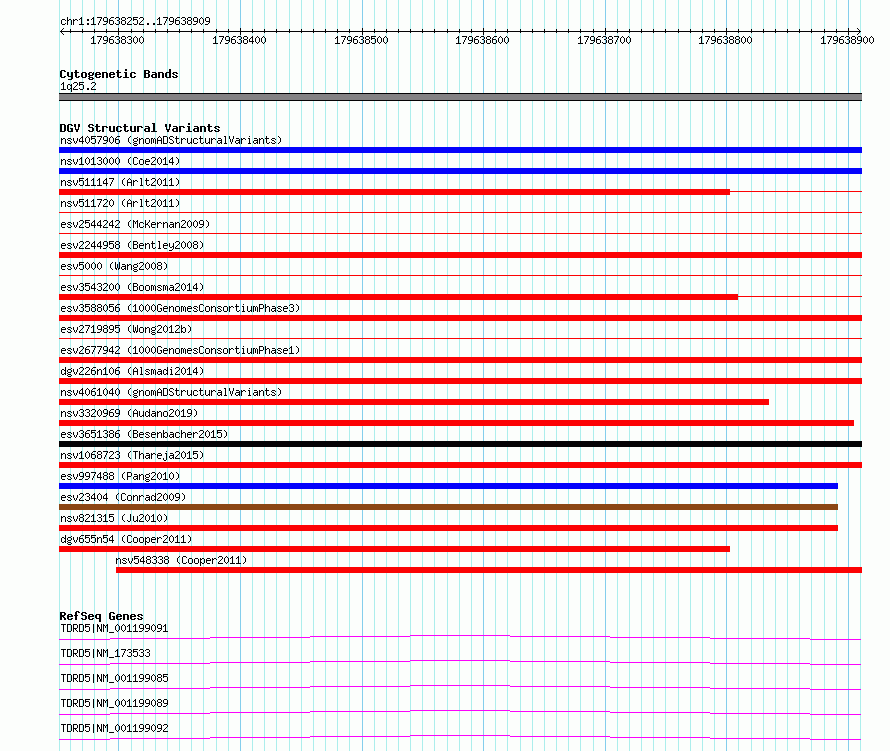Click the nsv3320969 (Audano2019) label
This screenshot has width=890, height=751.
129,413
